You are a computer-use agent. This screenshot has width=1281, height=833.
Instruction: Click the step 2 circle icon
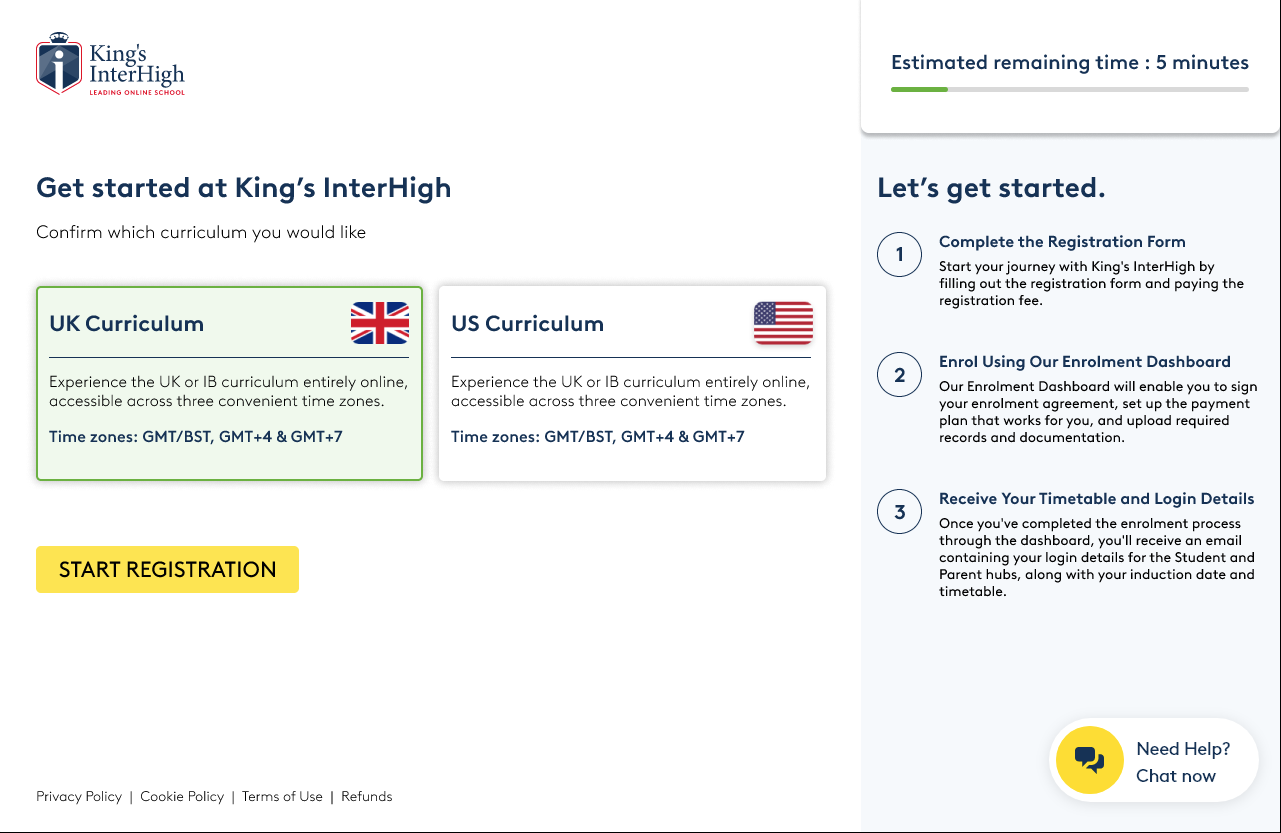tap(899, 375)
